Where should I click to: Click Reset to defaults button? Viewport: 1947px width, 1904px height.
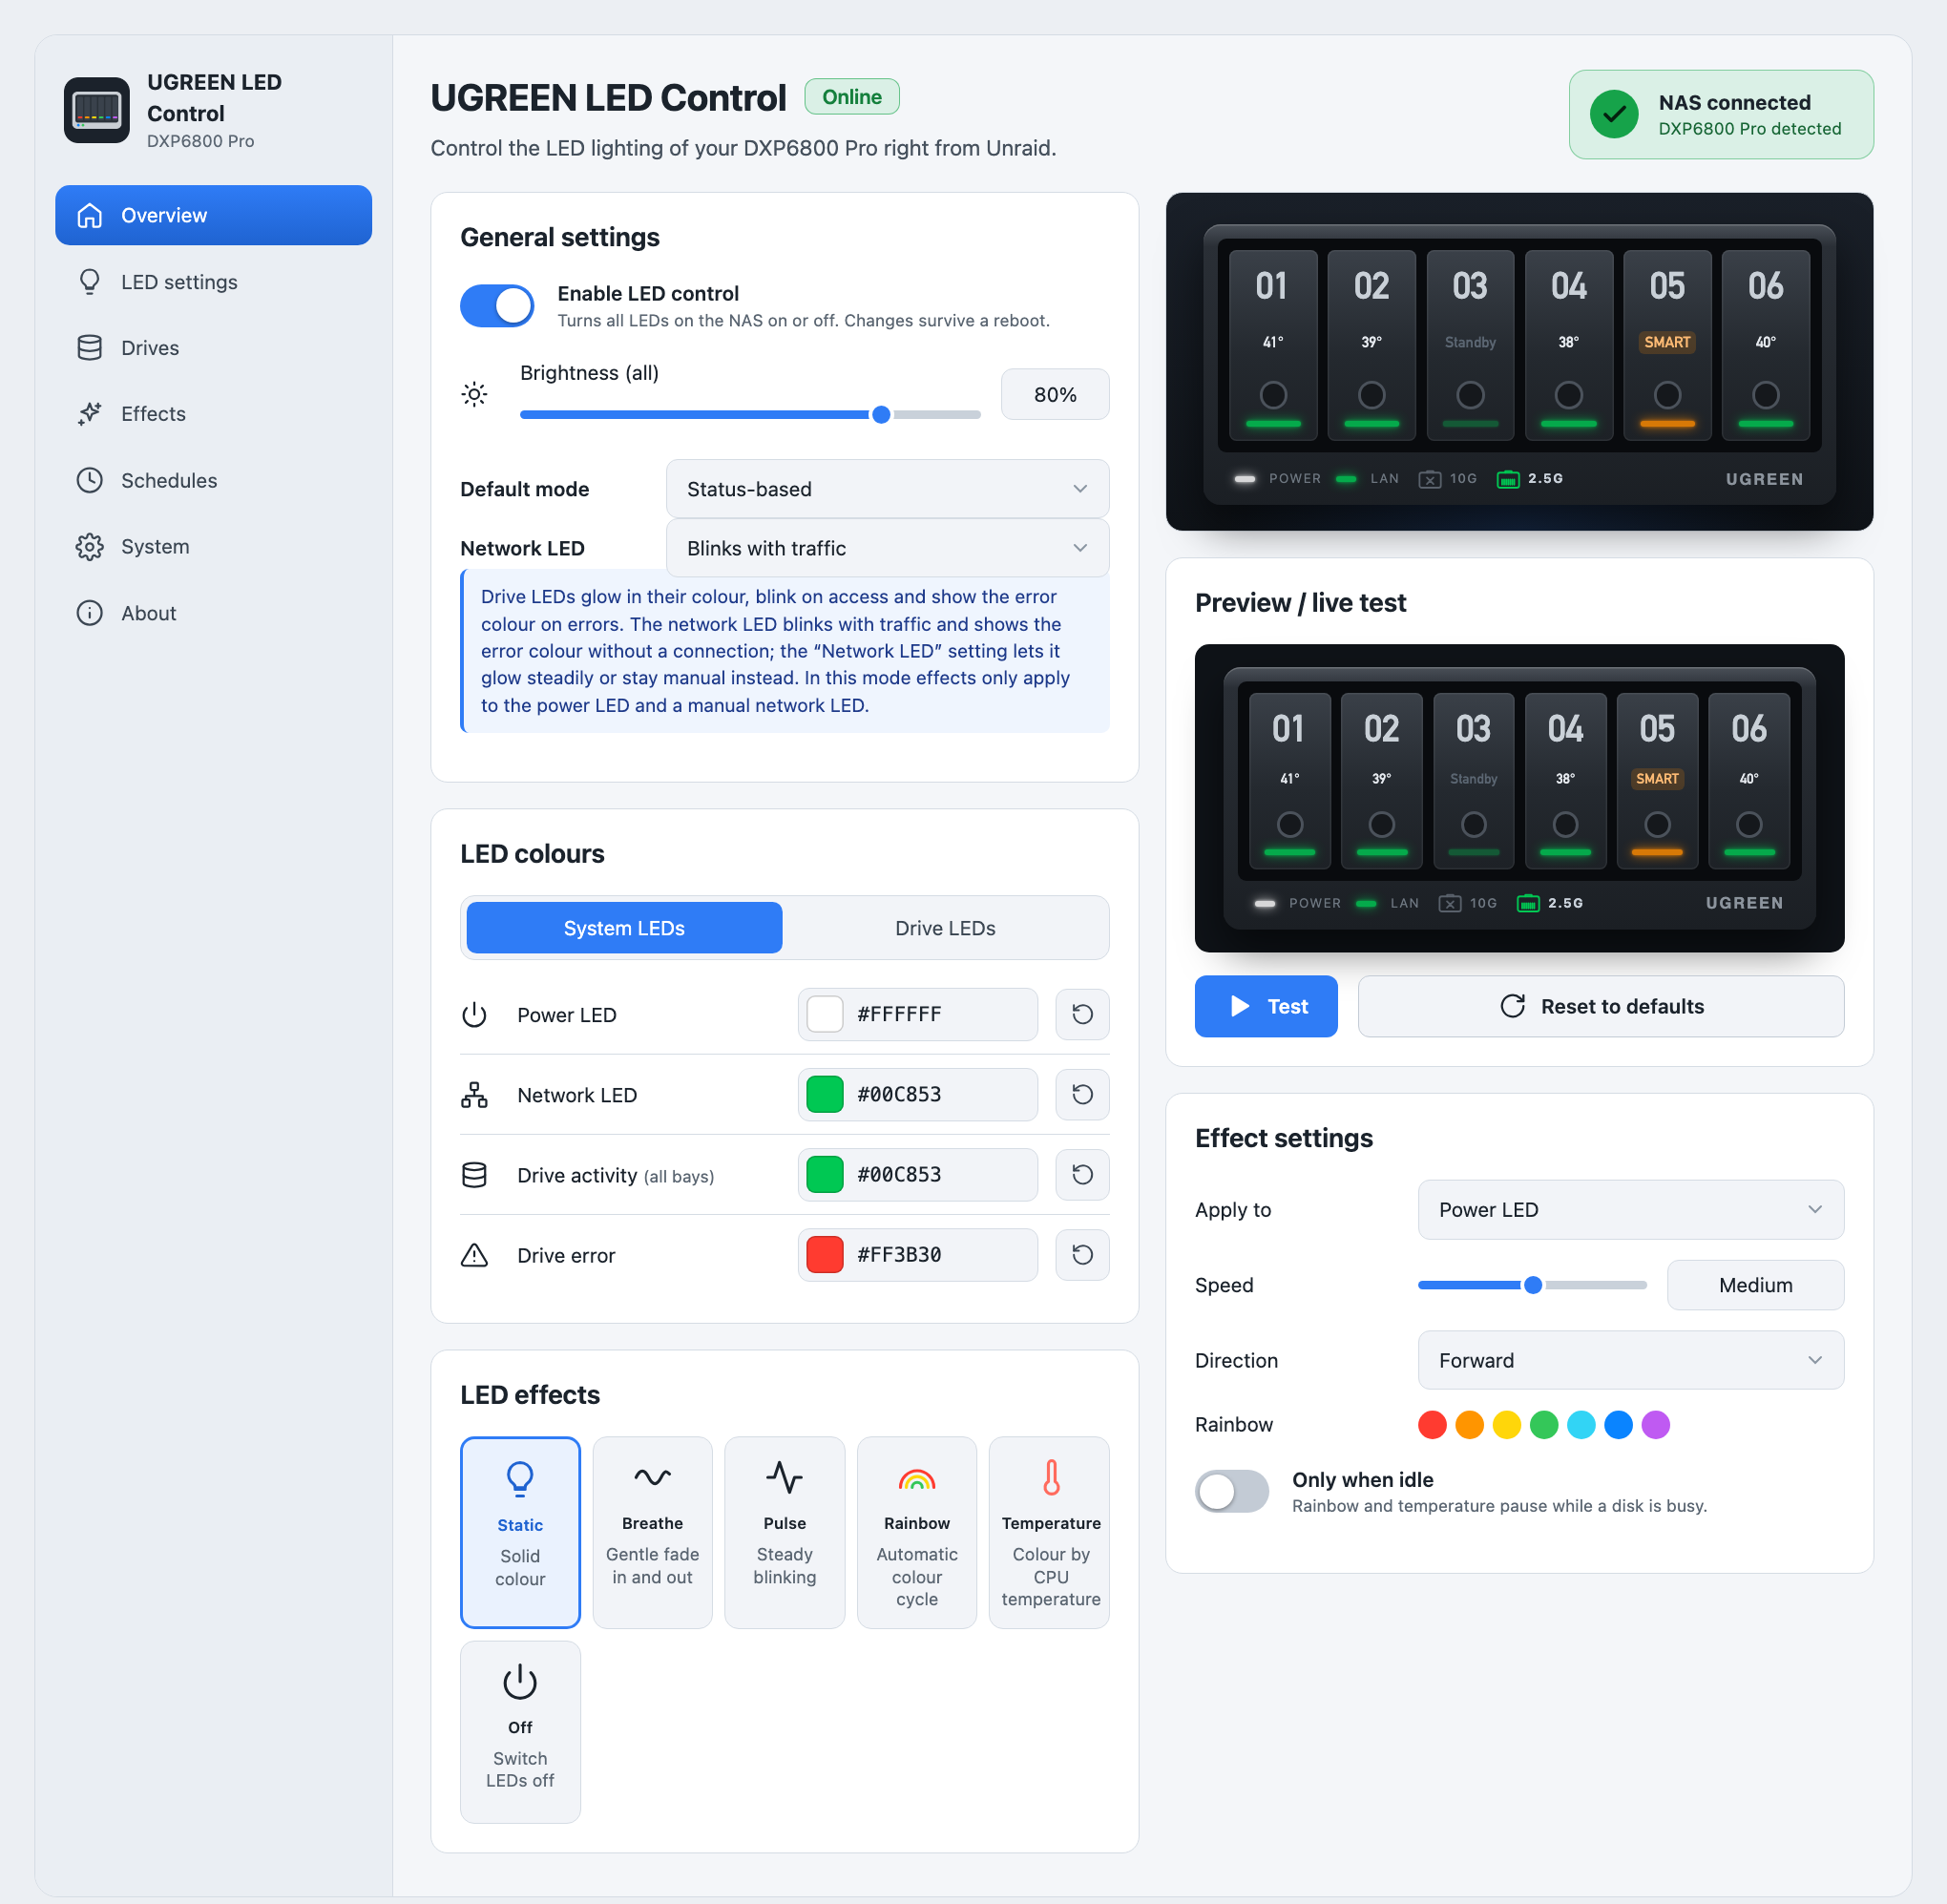pos(1601,1006)
